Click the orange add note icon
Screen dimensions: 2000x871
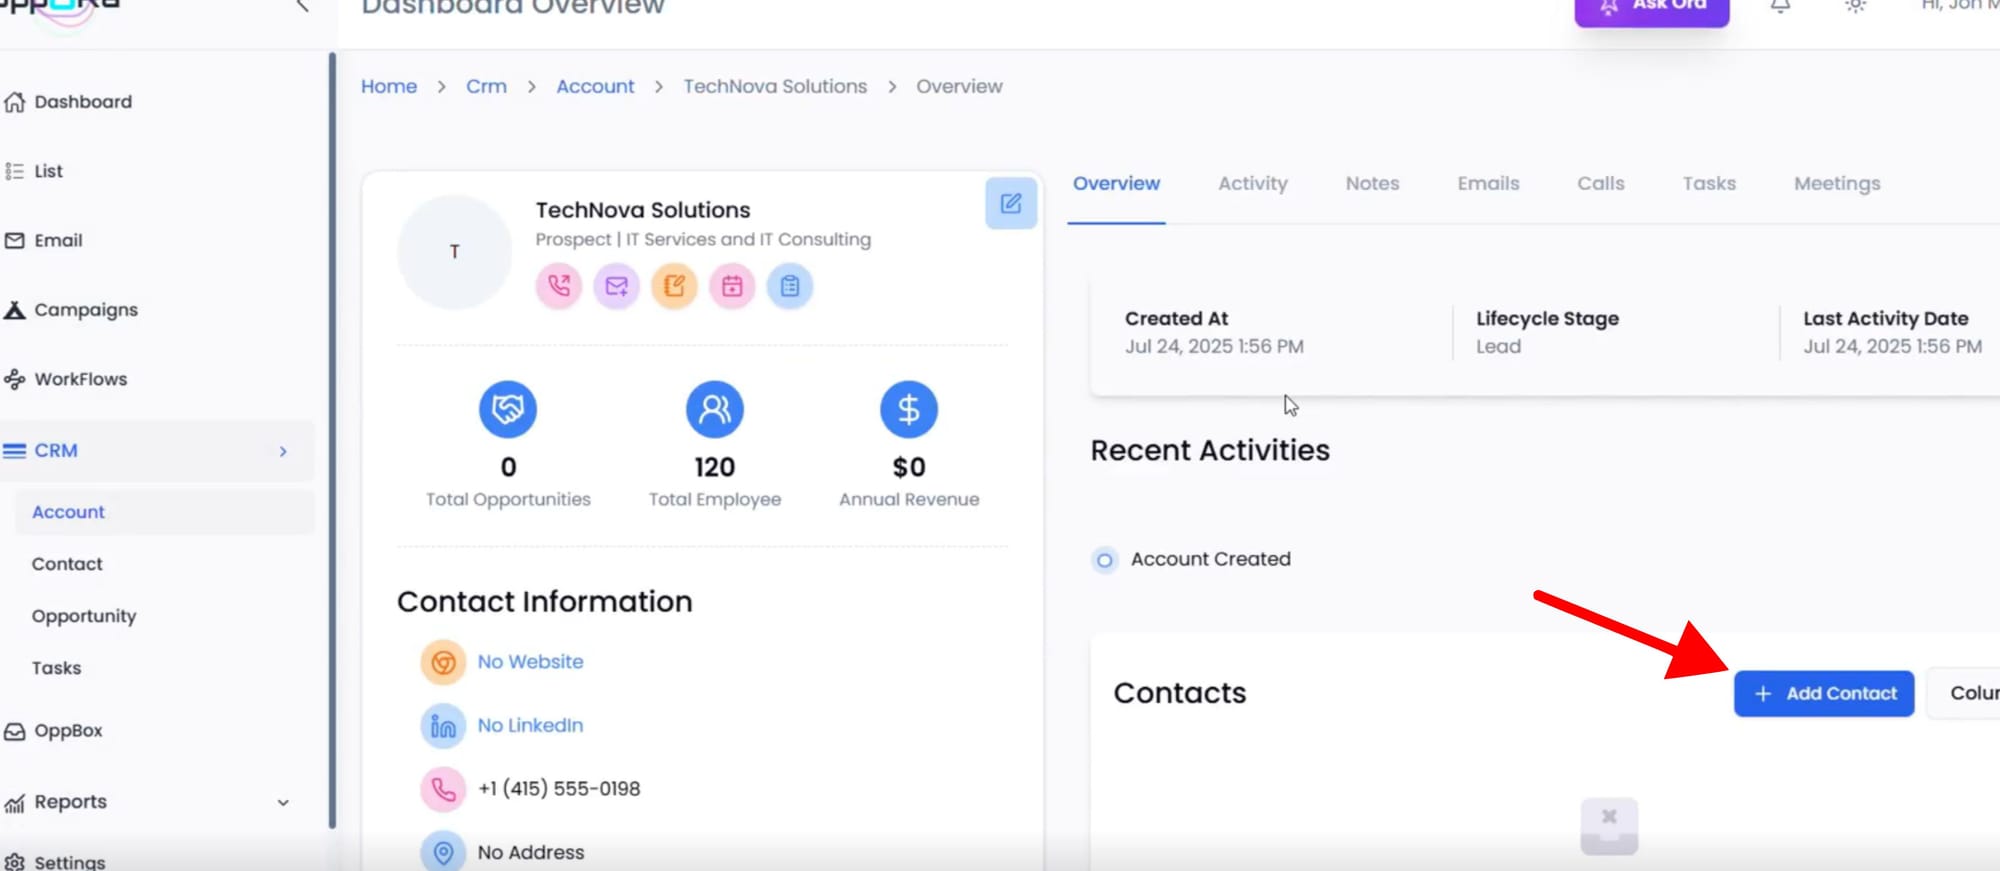[675, 287]
